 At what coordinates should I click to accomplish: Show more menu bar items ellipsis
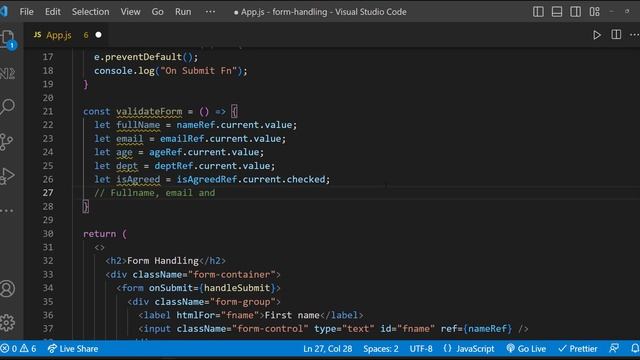click(210, 12)
